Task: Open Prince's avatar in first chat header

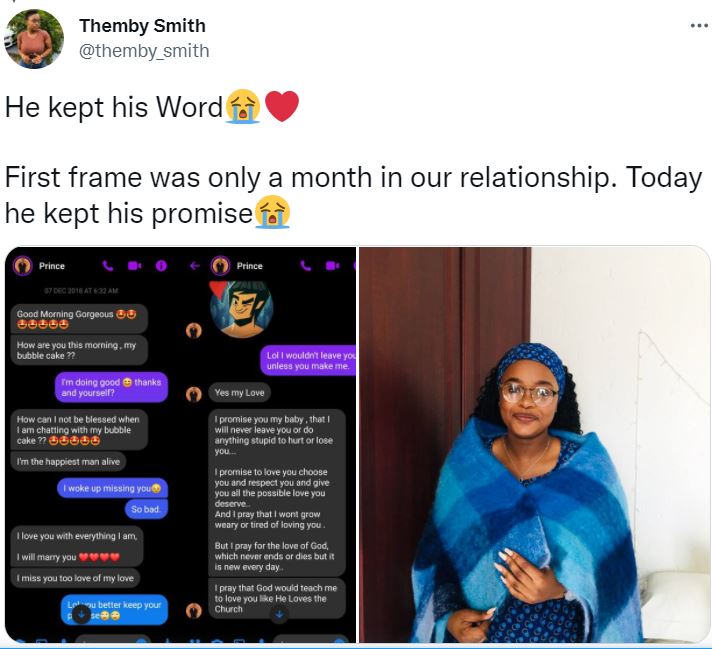Action: (x=22, y=266)
